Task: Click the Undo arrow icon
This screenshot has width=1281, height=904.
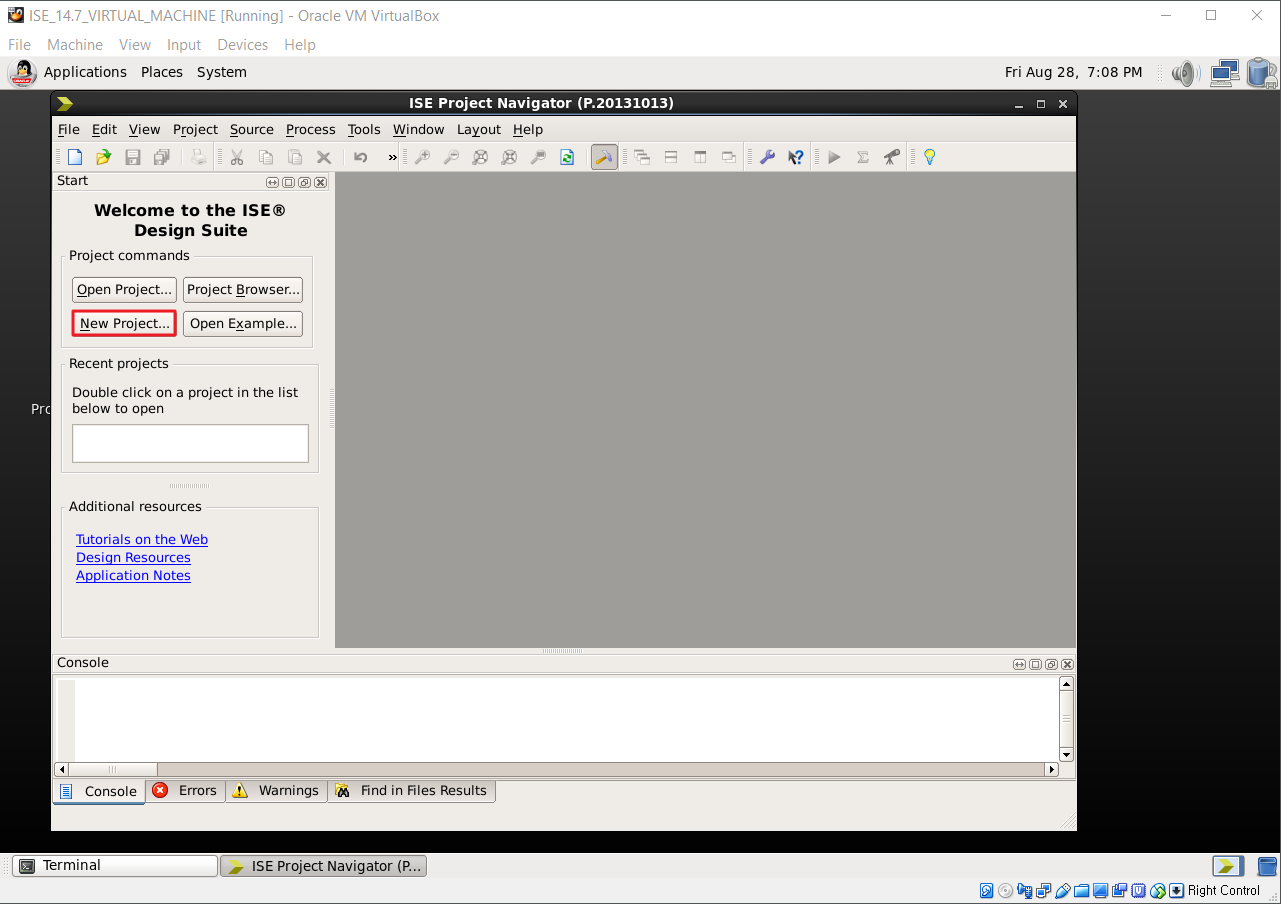Action: click(x=361, y=157)
